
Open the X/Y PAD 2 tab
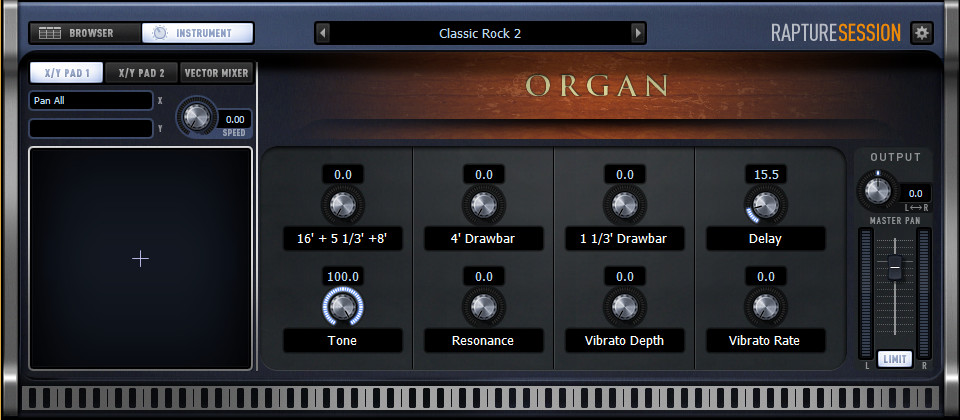pos(141,73)
